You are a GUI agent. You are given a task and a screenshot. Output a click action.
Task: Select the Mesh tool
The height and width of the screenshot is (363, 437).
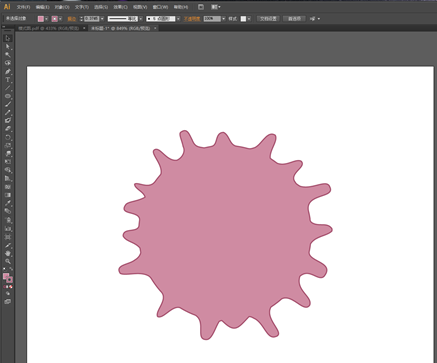8,187
